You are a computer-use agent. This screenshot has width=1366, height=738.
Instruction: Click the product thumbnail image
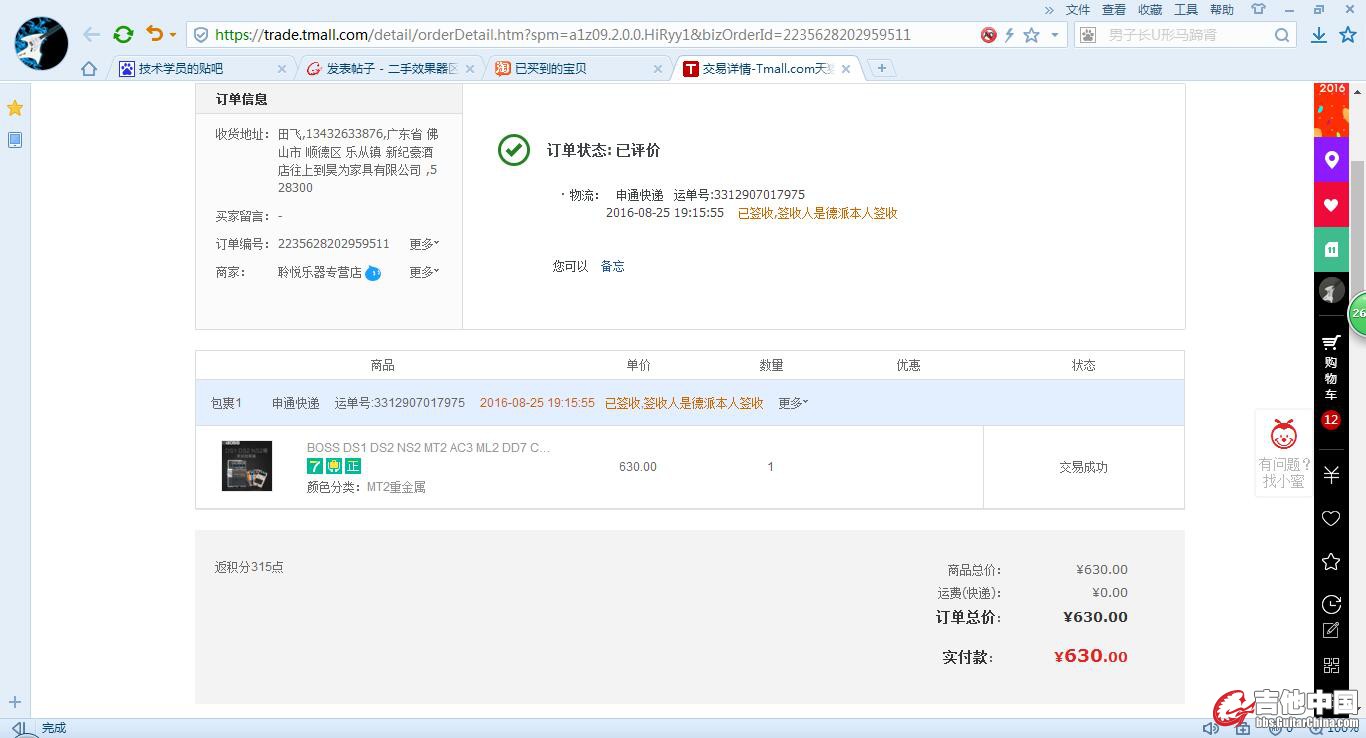[x=247, y=466]
